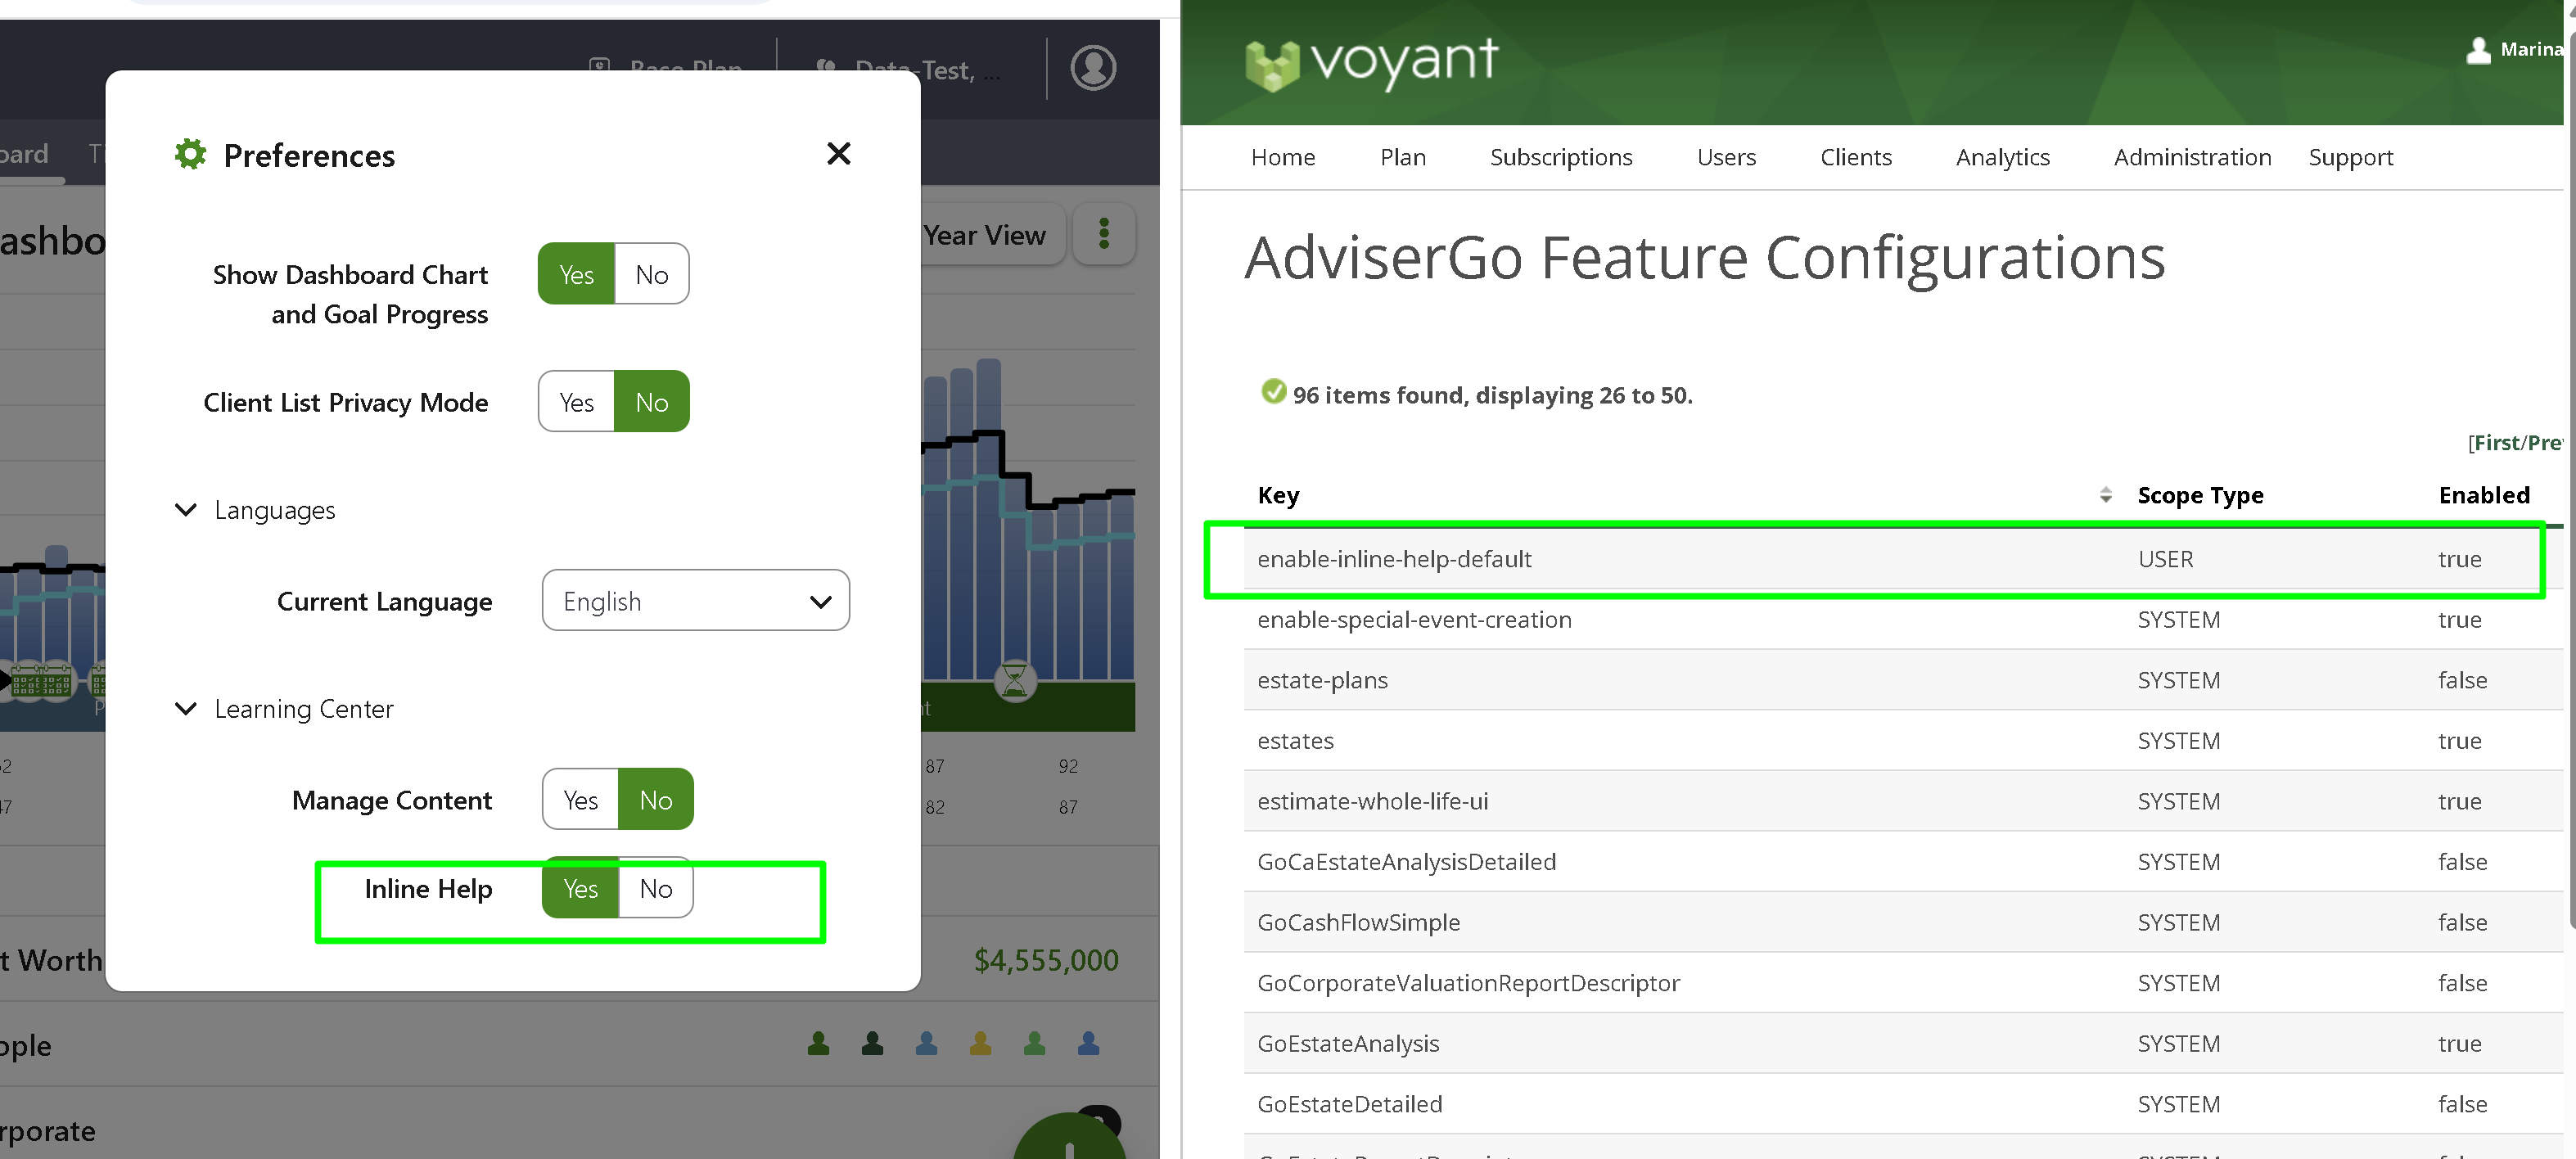Open the Home menu in Voyant
Screen dimensions: 2576x1159
[x=1283, y=157]
